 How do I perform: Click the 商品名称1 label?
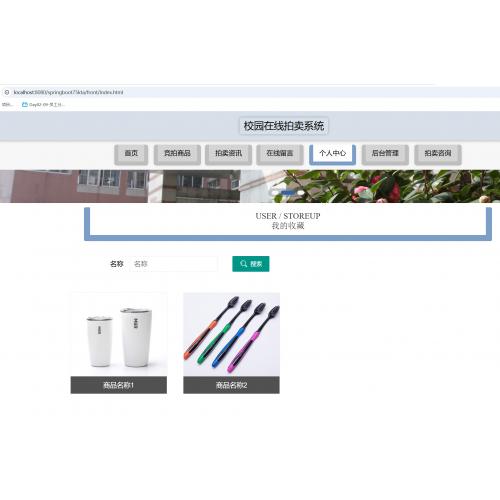tap(119, 385)
